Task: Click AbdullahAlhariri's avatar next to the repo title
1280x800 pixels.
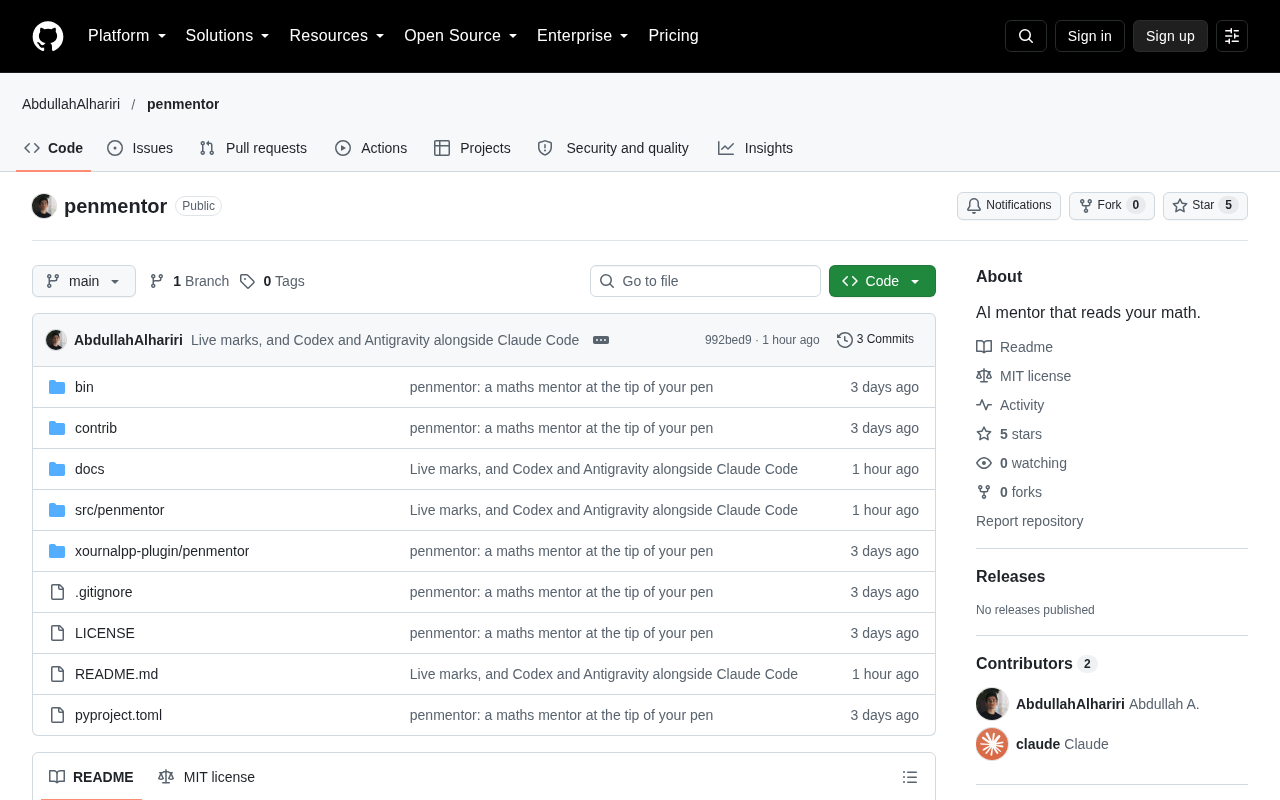Action: (44, 206)
